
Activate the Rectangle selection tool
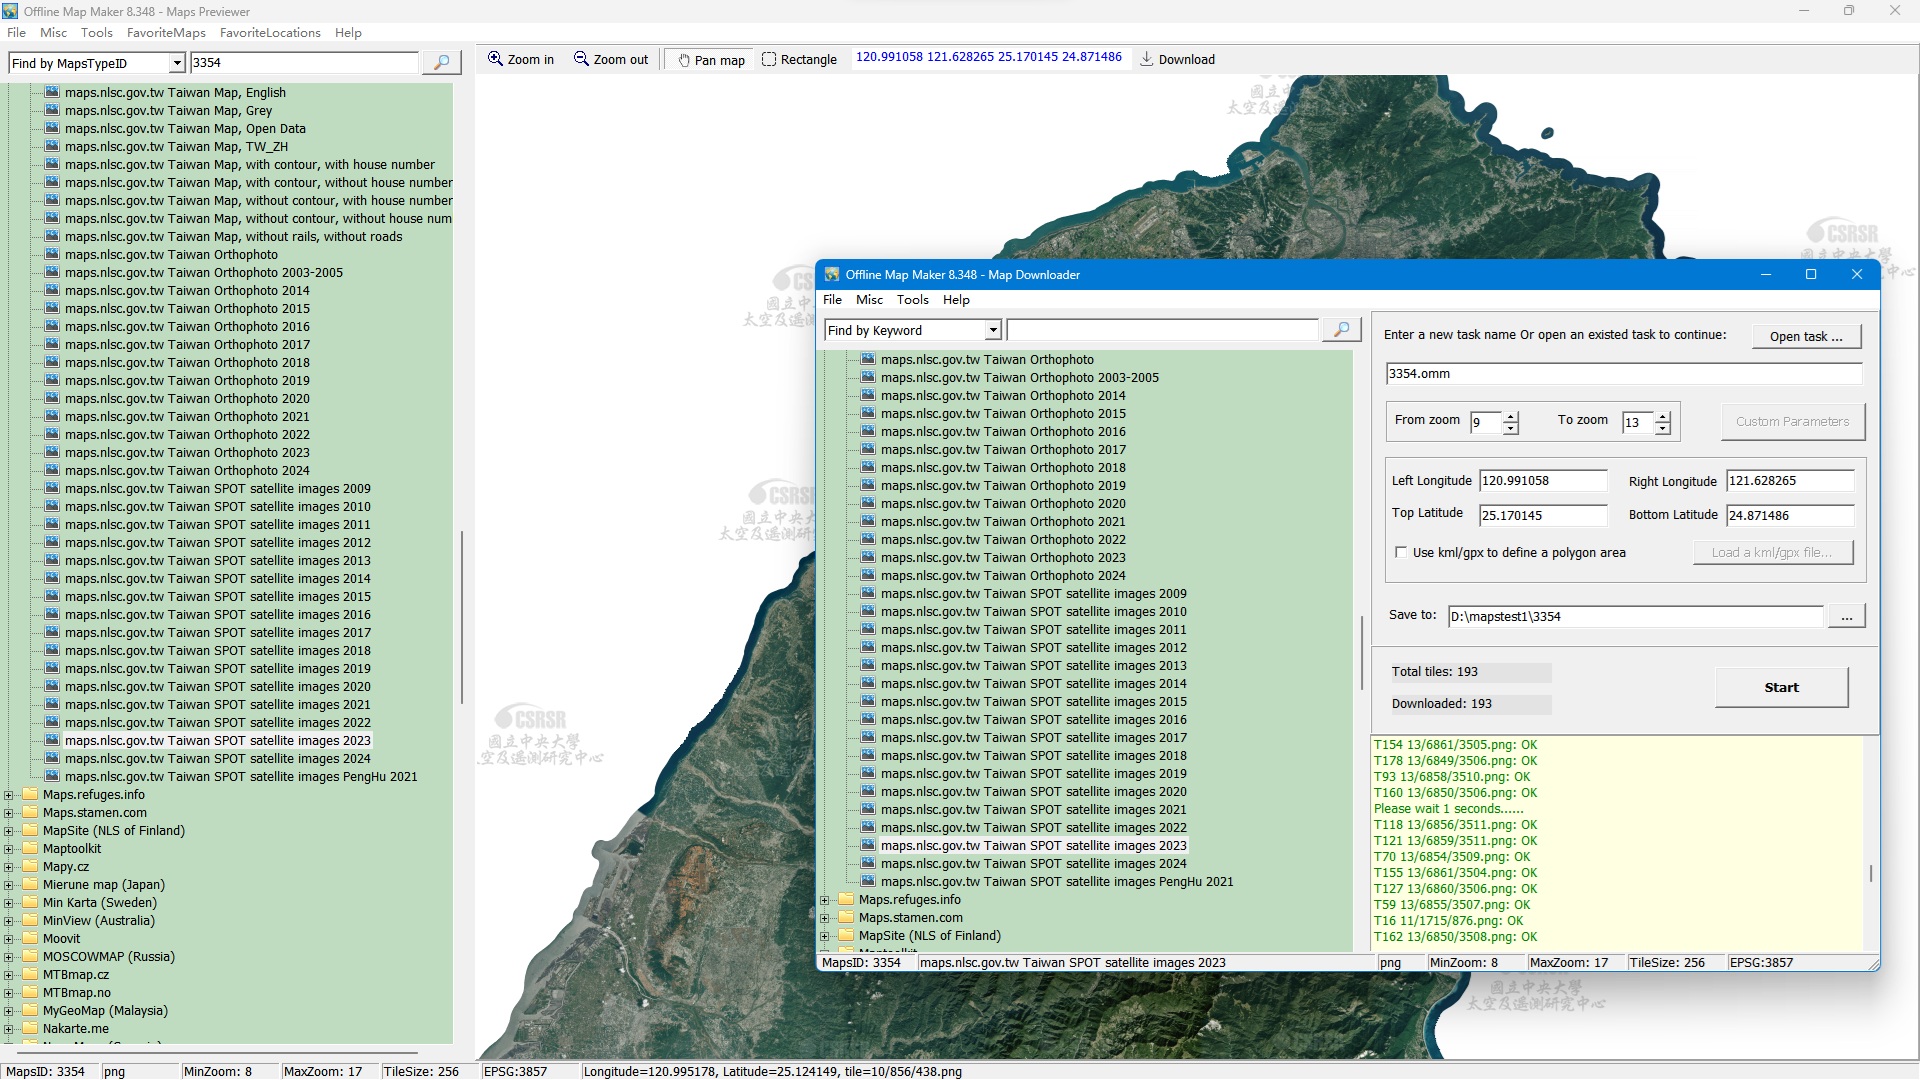pyautogui.click(x=769, y=60)
